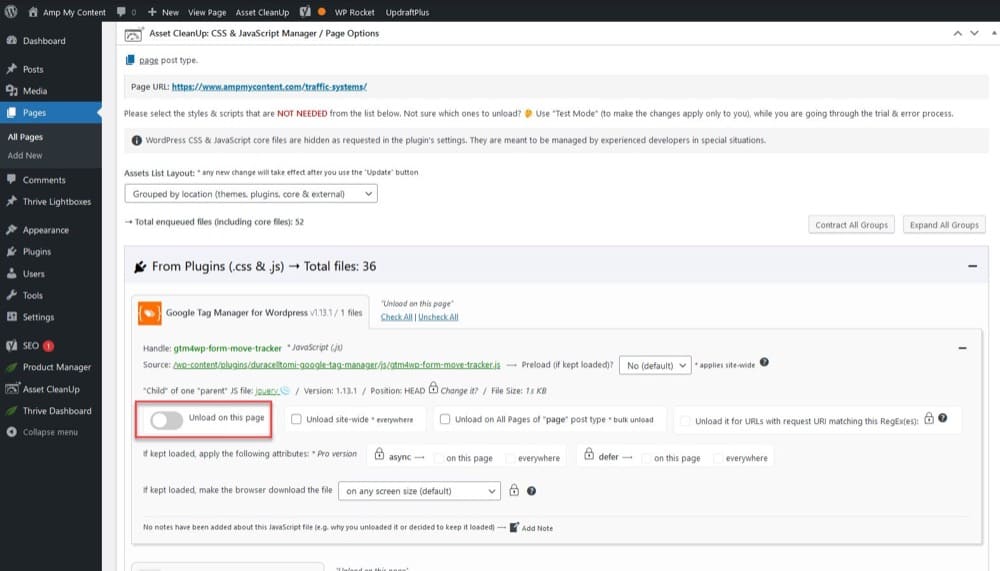This screenshot has height=571, width=1000.
Task: Click the Tools wrench icon in sidebar
Action: click(11, 295)
